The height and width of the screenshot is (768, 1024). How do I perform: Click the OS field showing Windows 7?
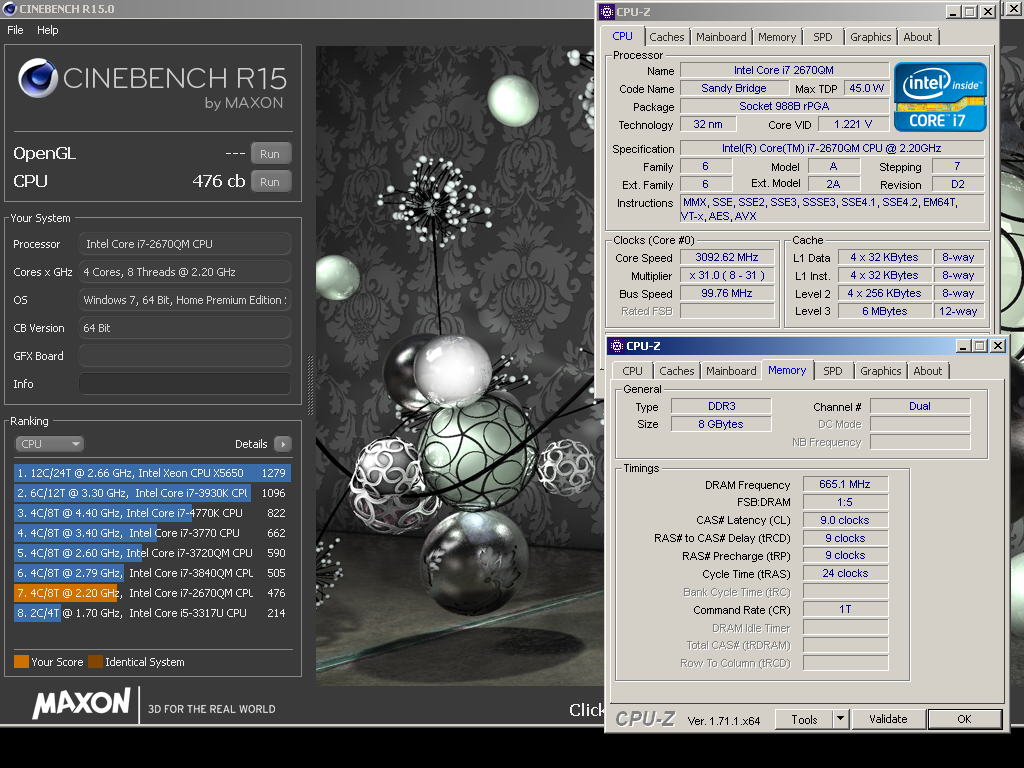click(185, 300)
